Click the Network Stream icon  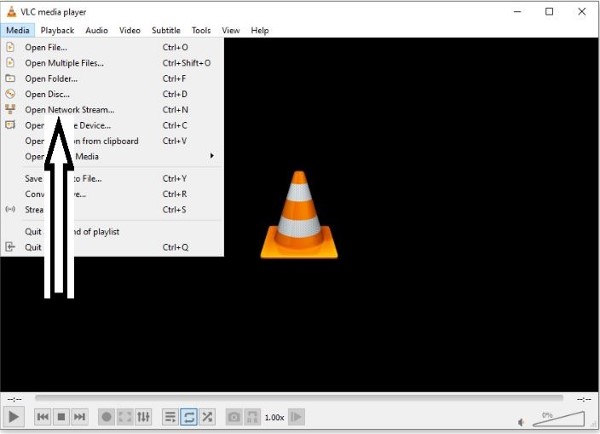point(10,109)
